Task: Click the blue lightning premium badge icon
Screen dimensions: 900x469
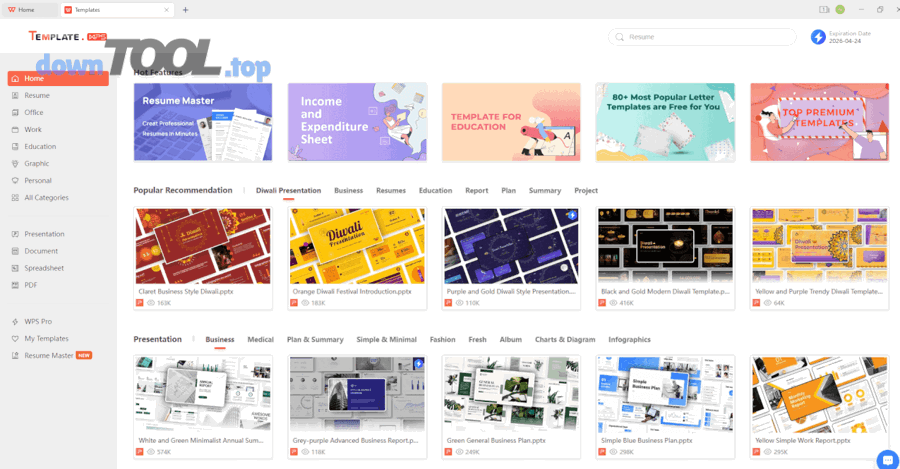Action: [818, 37]
